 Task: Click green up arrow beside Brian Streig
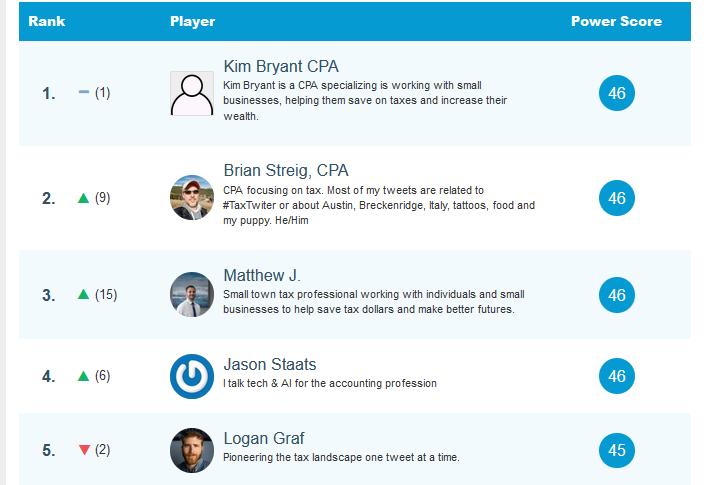(x=84, y=198)
